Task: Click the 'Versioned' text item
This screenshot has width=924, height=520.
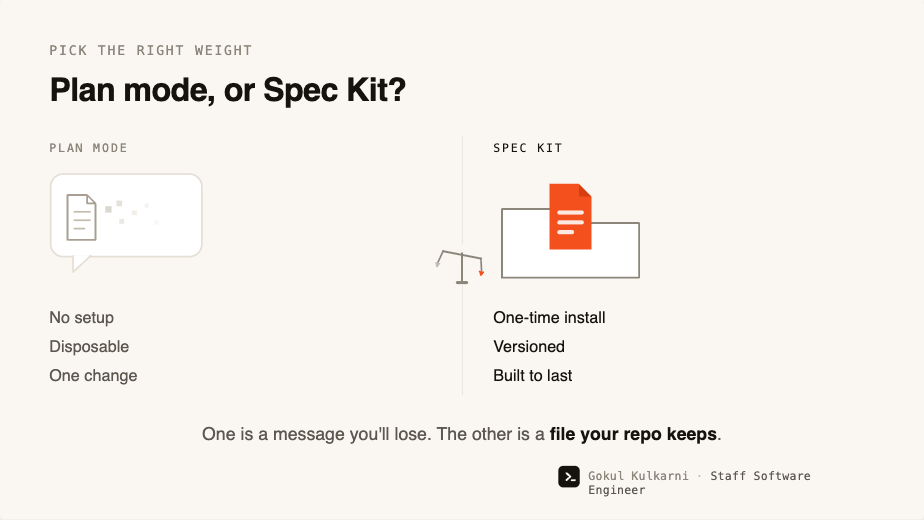Action: tap(529, 347)
